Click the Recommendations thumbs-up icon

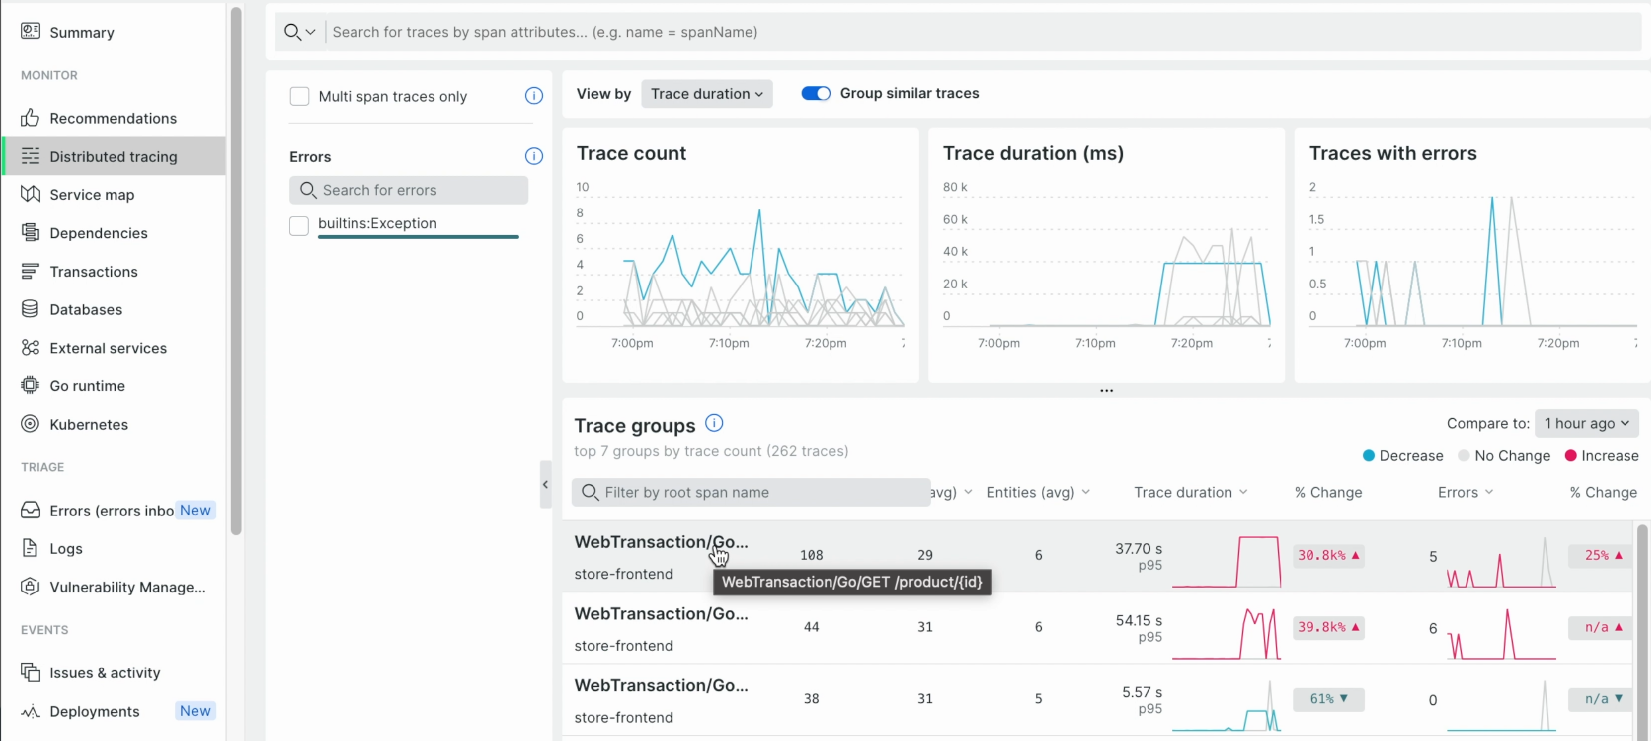coord(30,118)
